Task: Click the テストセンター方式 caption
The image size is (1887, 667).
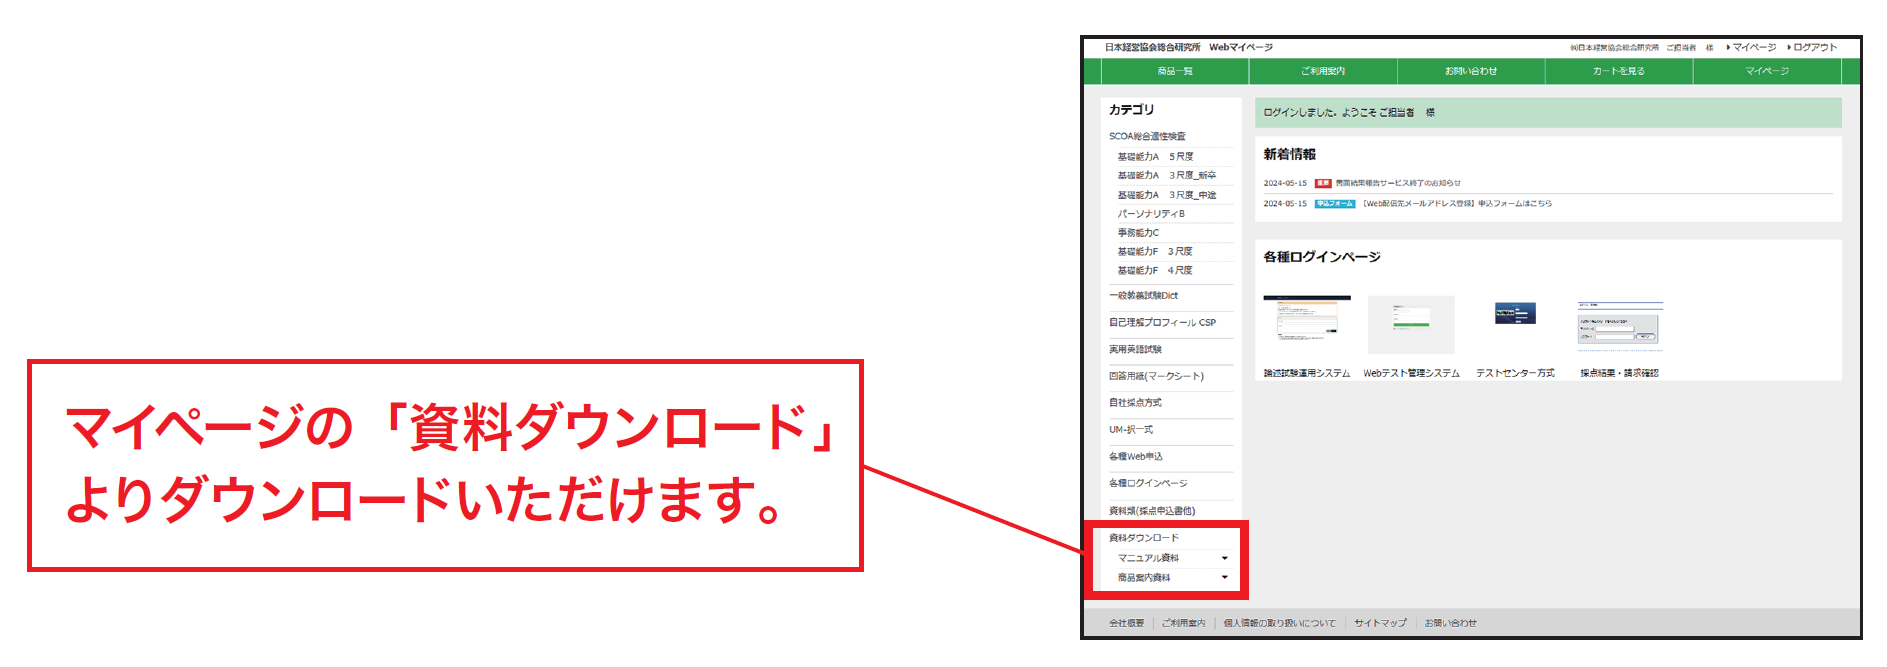Action: tap(1515, 373)
